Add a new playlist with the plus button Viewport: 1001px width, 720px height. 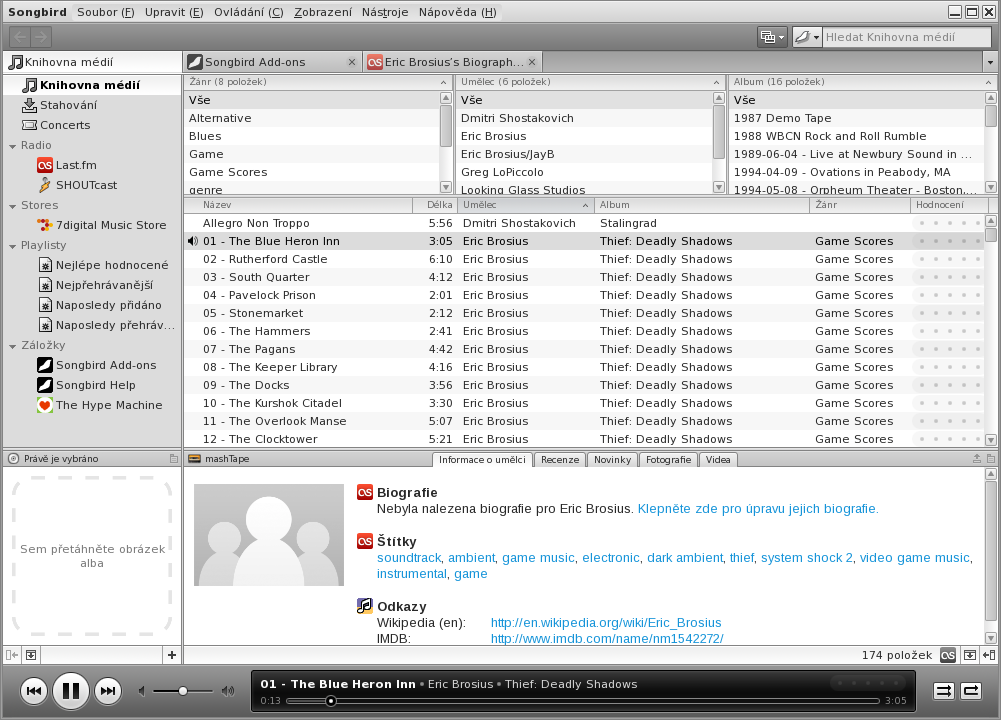point(172,655)
